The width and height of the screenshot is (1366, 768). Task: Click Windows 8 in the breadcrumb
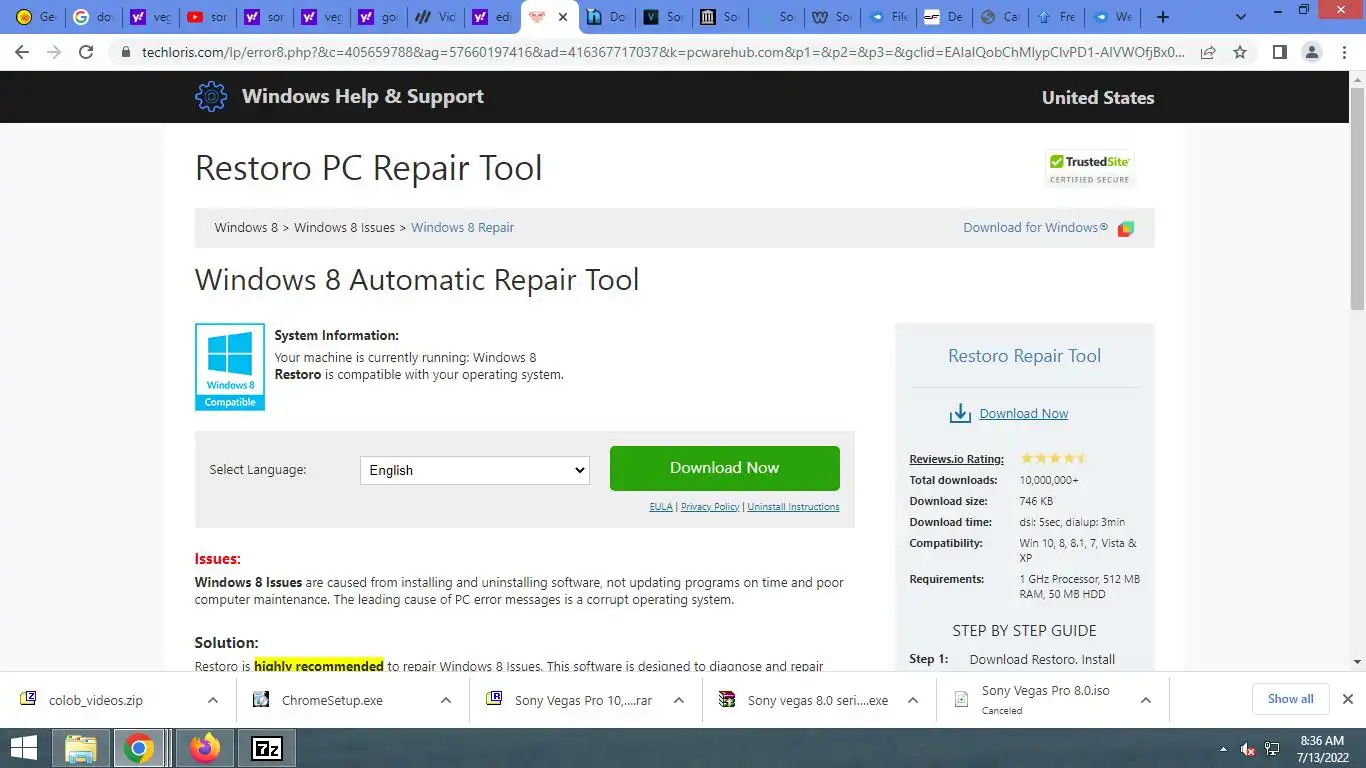246,227
